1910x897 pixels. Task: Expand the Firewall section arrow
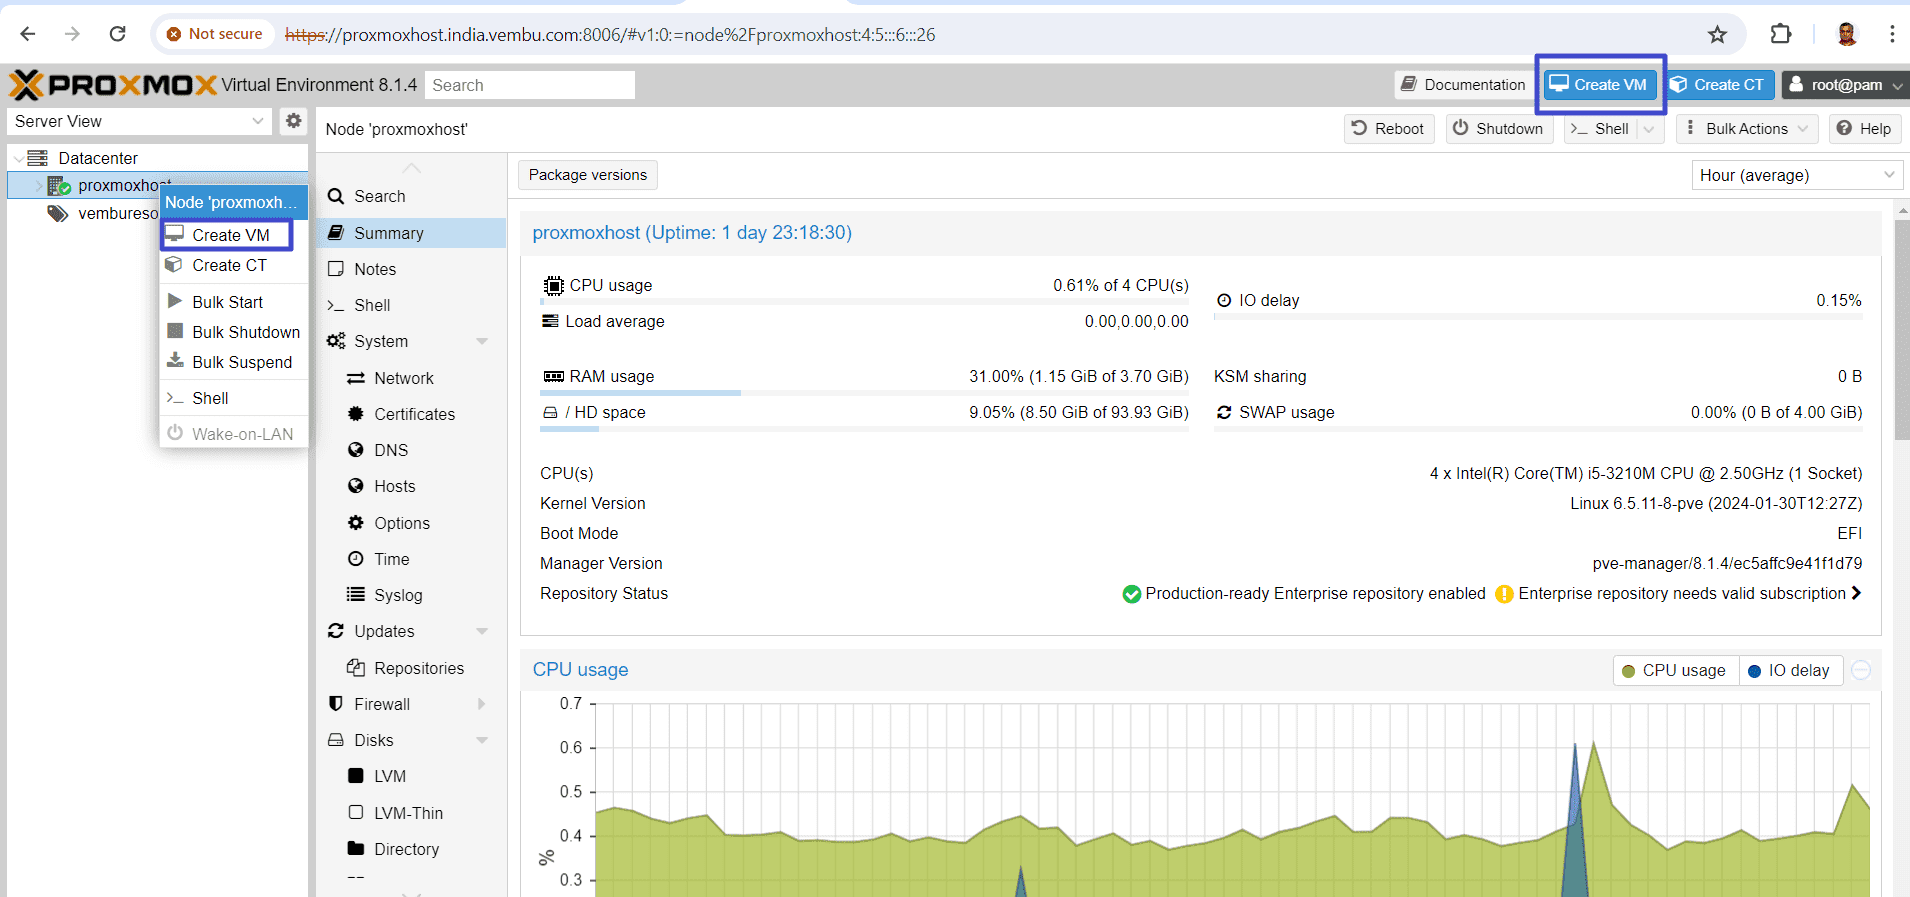482,704
